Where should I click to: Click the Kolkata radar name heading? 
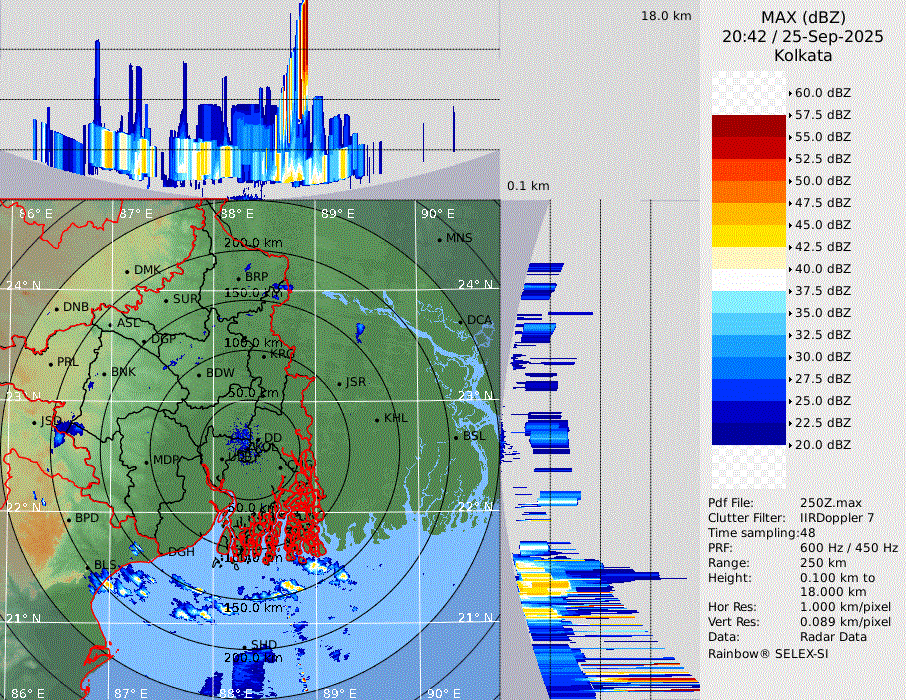(x=802, y=55)
